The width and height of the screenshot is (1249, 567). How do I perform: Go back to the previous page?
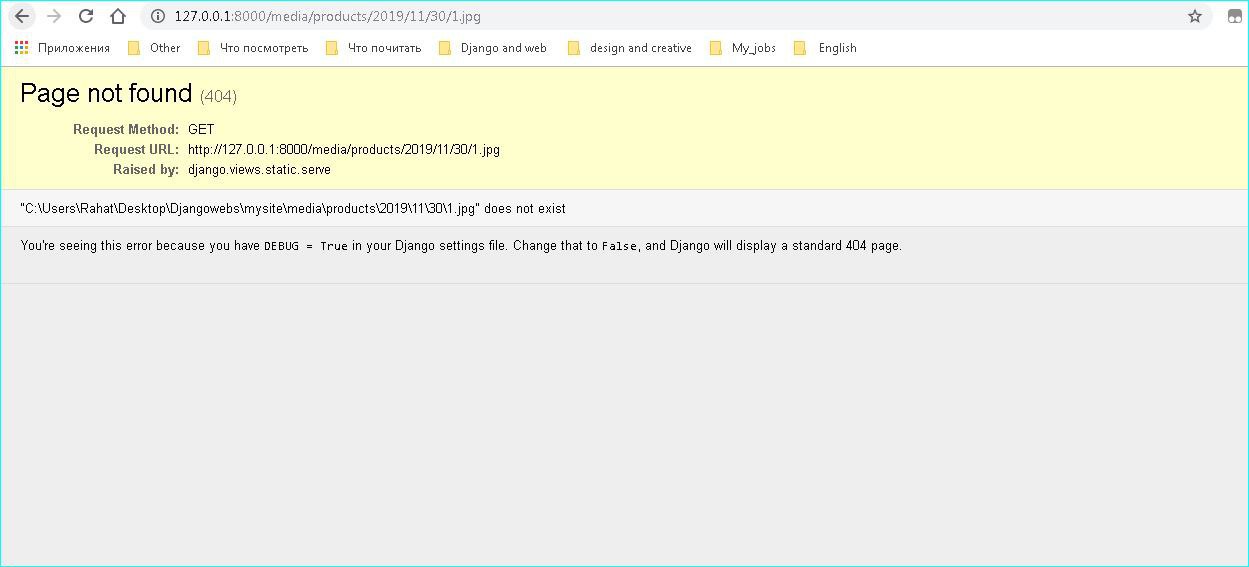coord(22,16)
